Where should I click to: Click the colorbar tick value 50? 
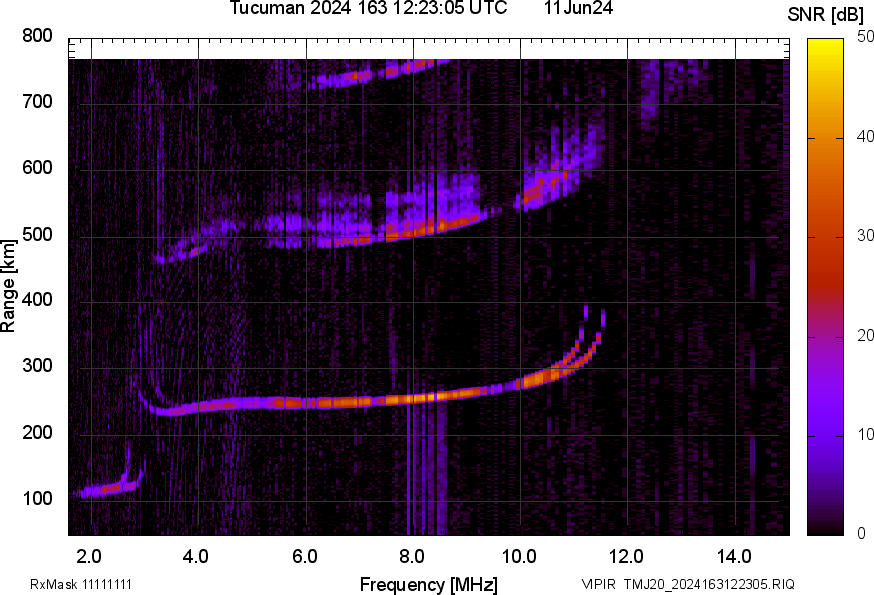(x=865, y=37)
